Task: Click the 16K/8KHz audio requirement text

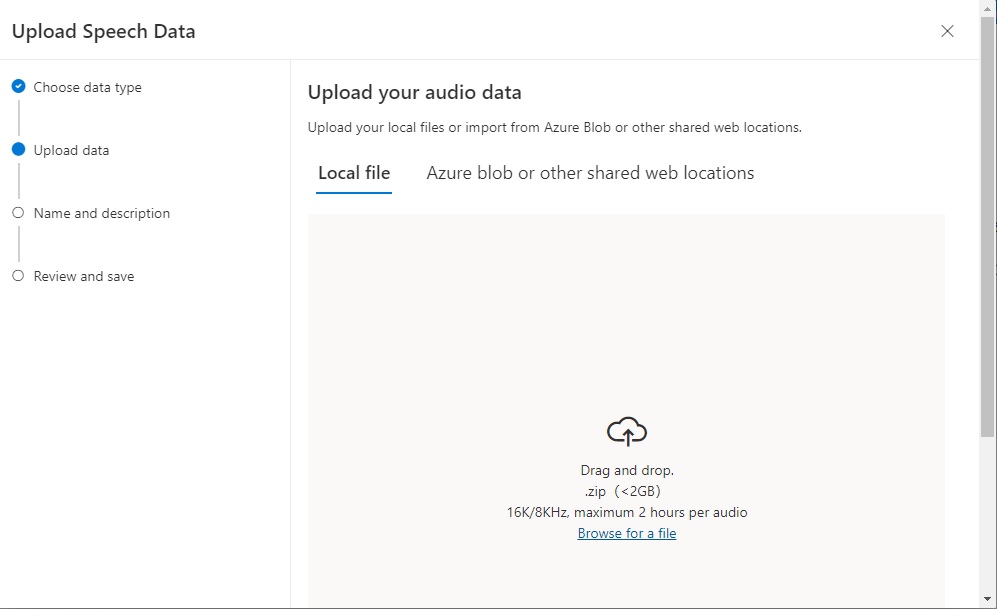Action: (x=627, y=512)
